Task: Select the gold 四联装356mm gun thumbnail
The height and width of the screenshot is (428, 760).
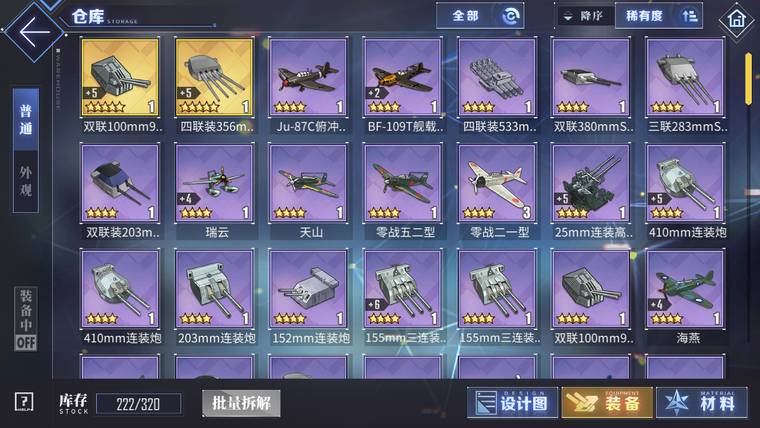Action: tap(215, 77)
